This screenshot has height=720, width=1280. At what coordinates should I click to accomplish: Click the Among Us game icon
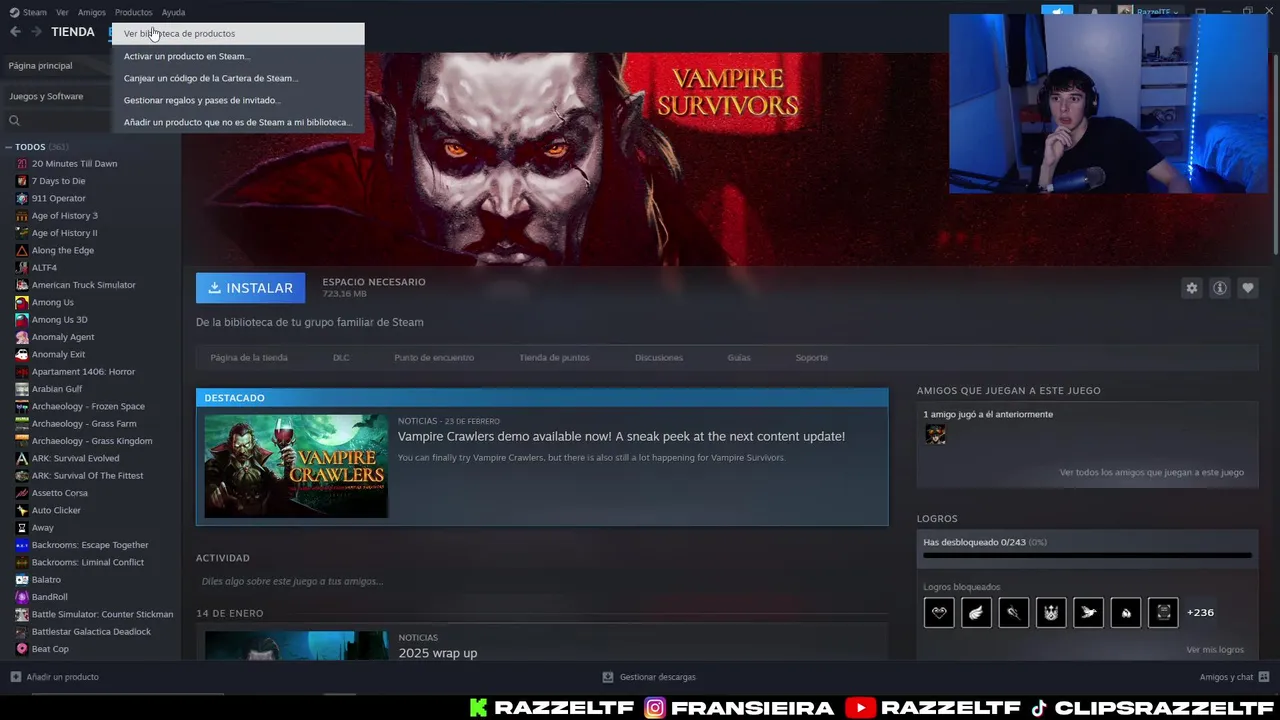pos(22,302)
